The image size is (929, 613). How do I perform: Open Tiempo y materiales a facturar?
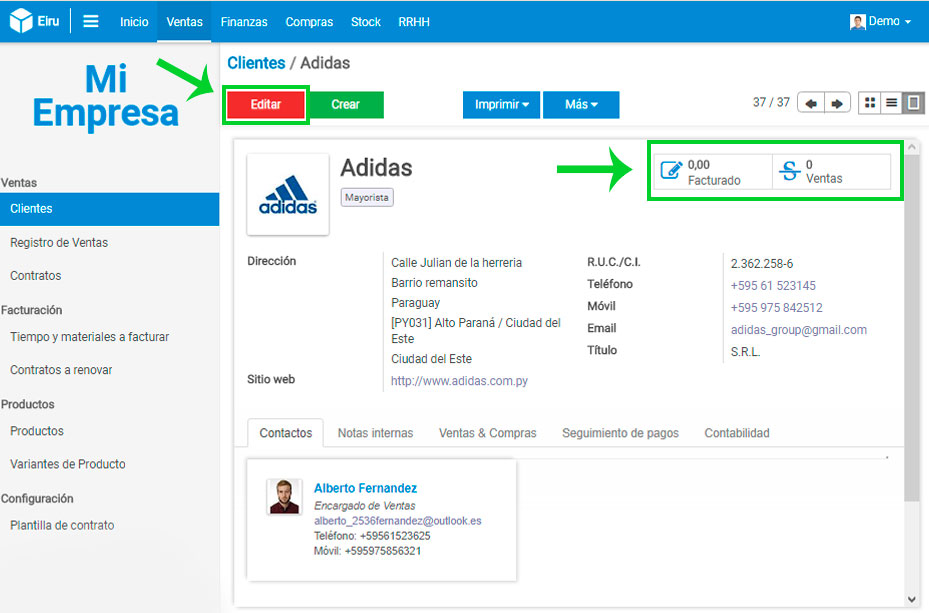click(89, 336)
